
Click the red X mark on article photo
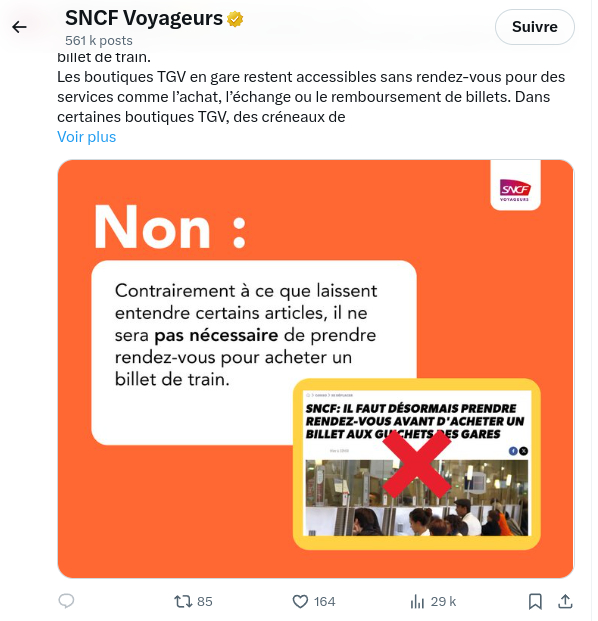pos(417,464)
